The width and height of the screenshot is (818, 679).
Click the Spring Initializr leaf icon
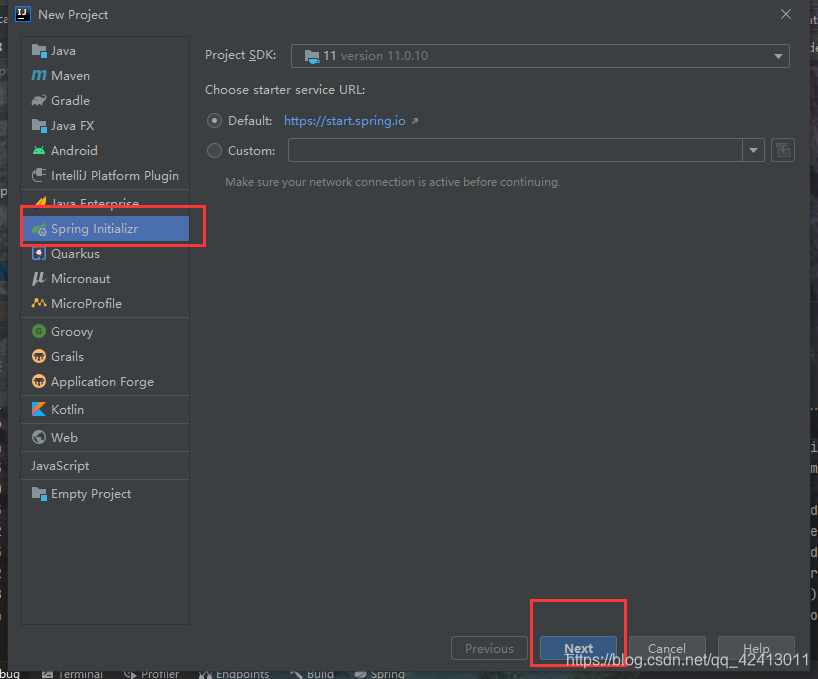pos(39,229)
